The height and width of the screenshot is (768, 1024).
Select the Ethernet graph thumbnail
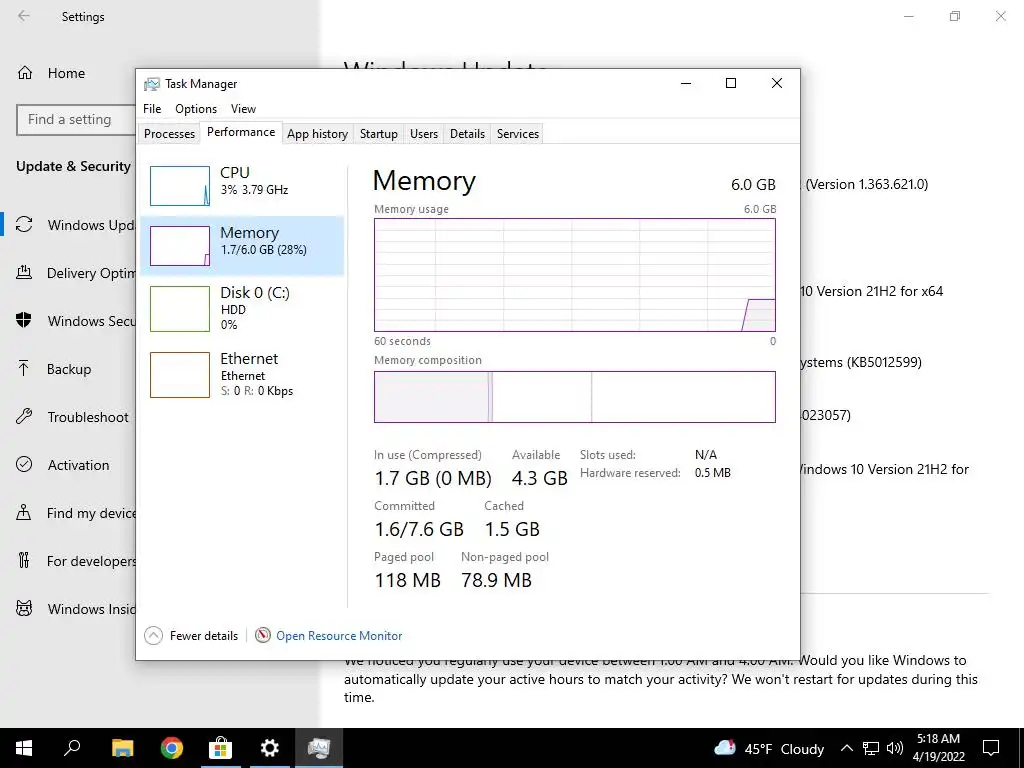(180, 375)
